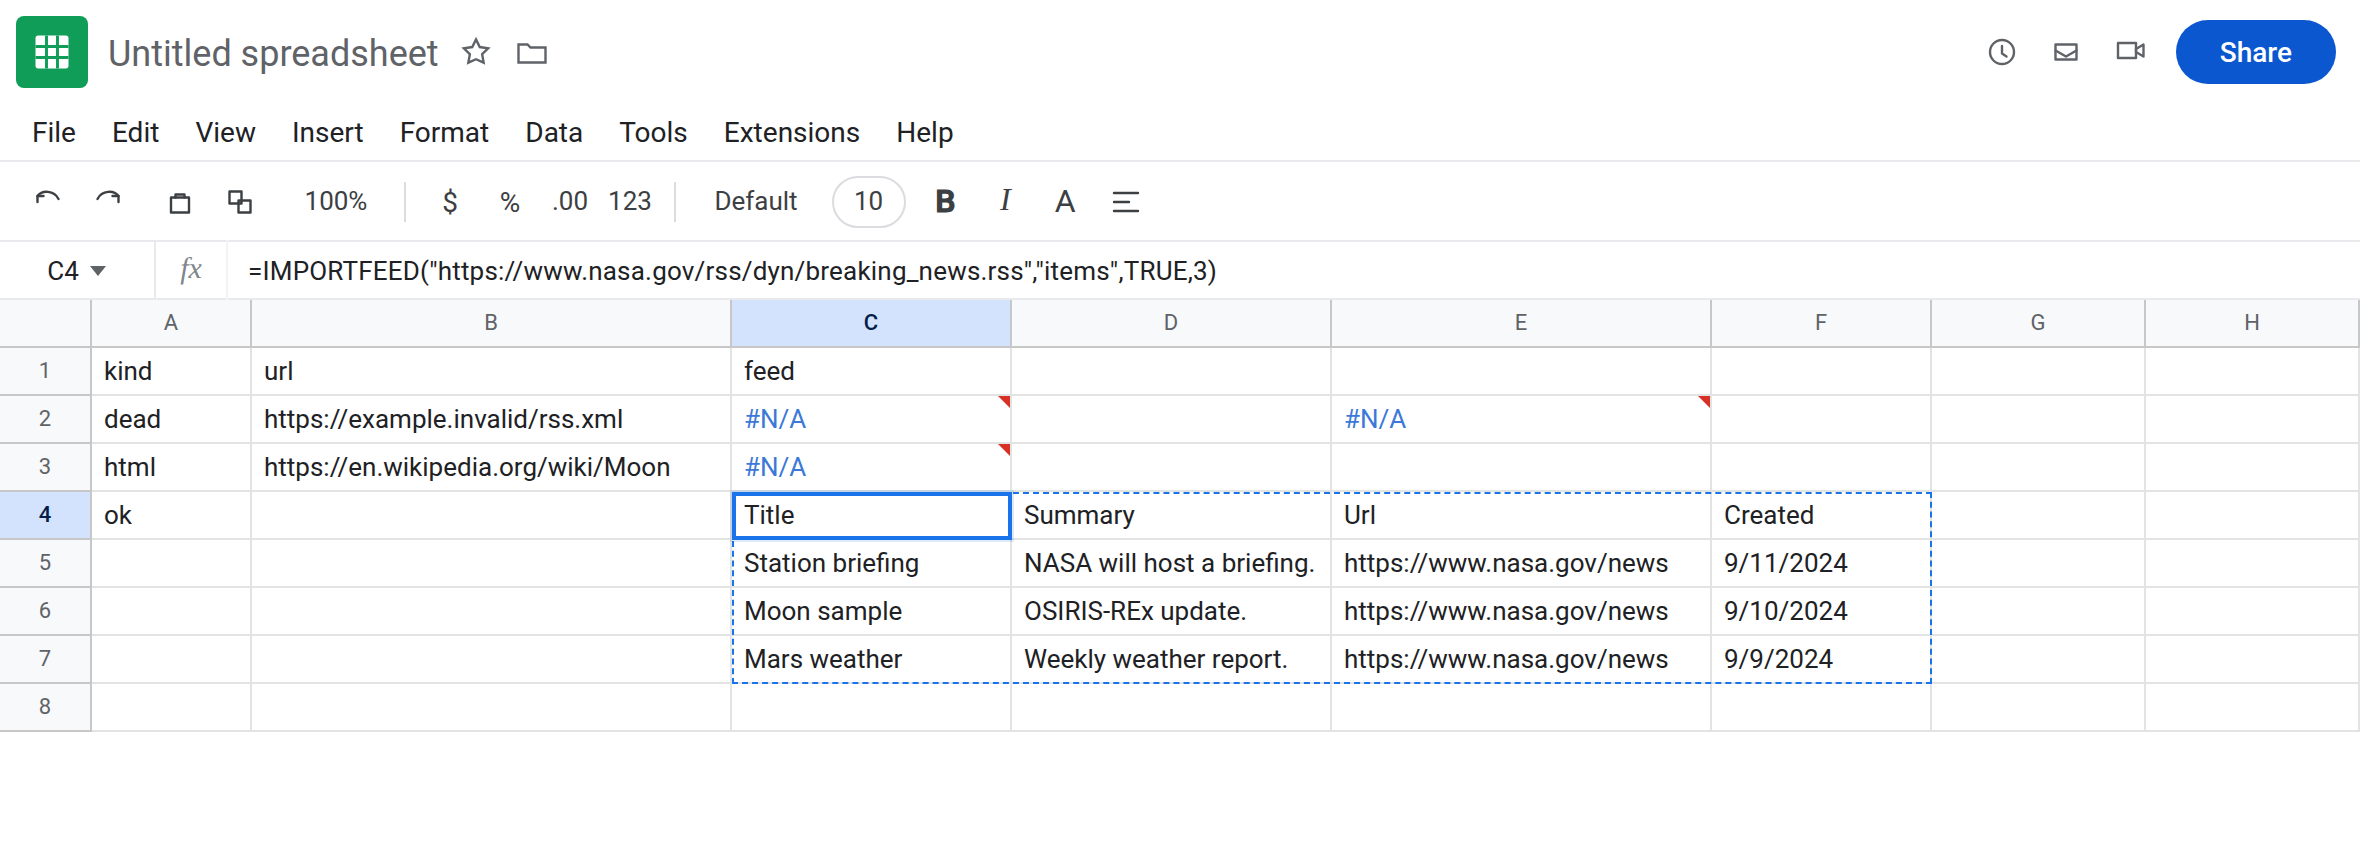Click the print icon in toolbar
This screenshot has width=2360, height=860.
tap(180, 202)
